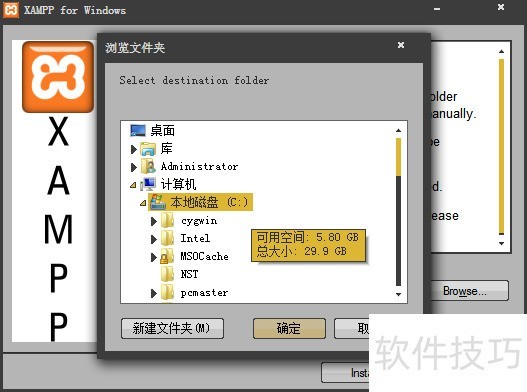Viewport: 527px width, 392px height.
Task: Select the Intel folder name
Action: pyautogui.click(x=195, y=238)
